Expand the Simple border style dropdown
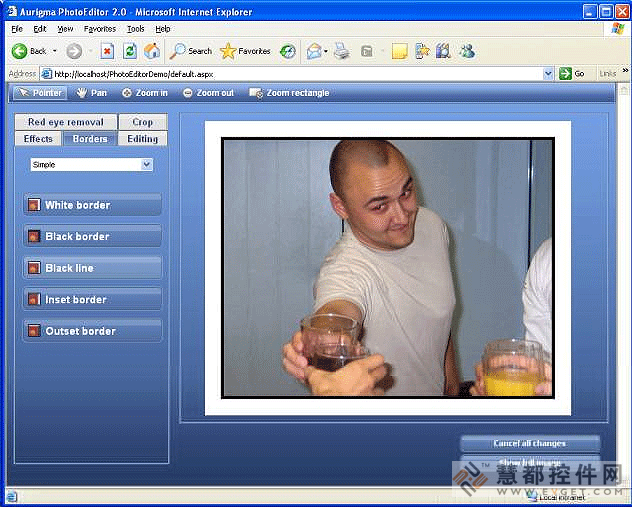This screenshot has height=507, width=632. coord(147,164)
